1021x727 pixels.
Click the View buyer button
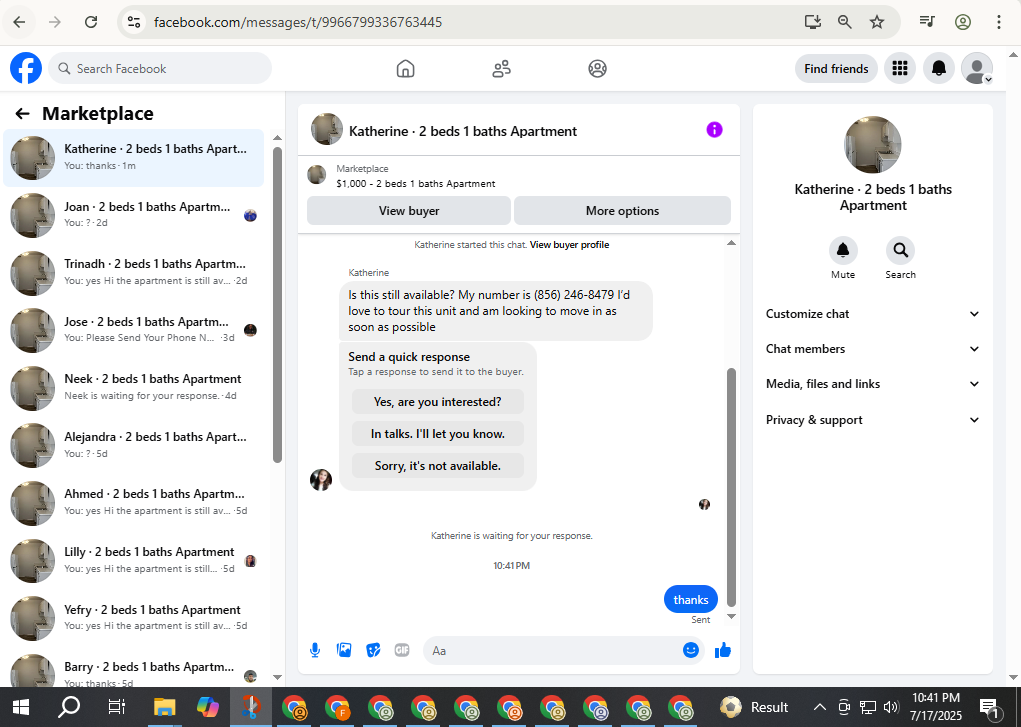(x=409, y=211)
